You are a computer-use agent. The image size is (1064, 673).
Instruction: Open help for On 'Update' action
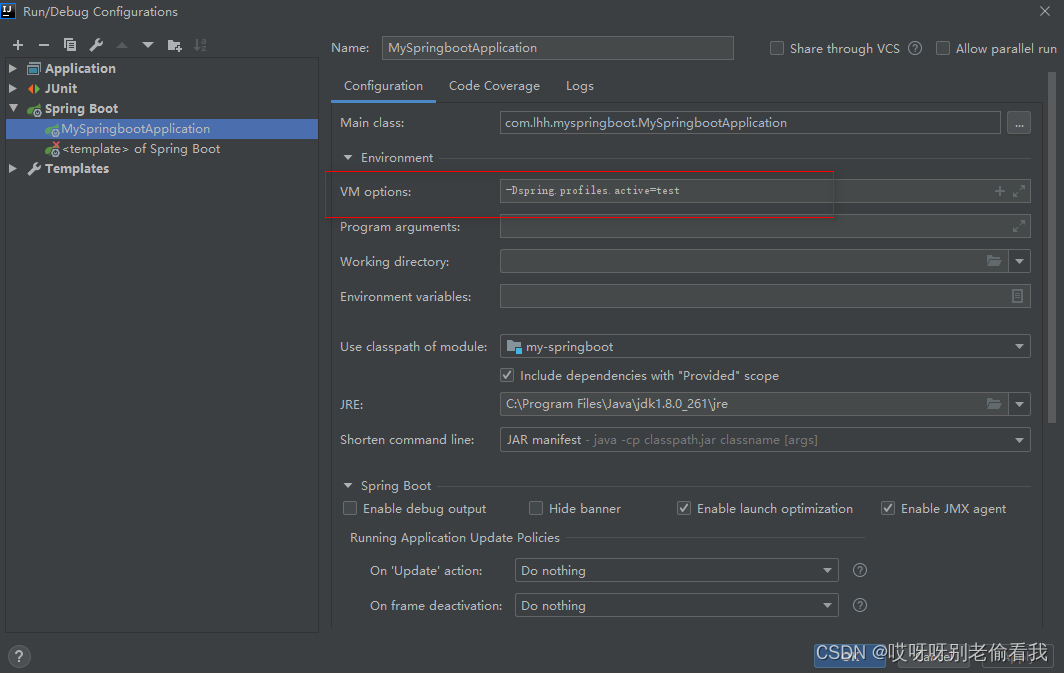point(860,570)
